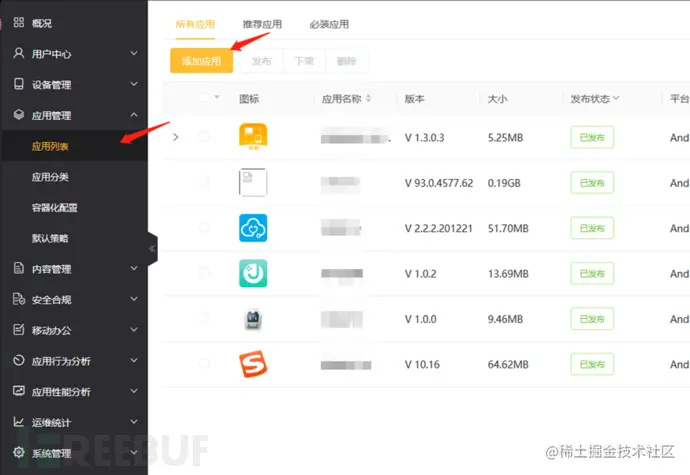Click the 51.70MB size cell

508,228
